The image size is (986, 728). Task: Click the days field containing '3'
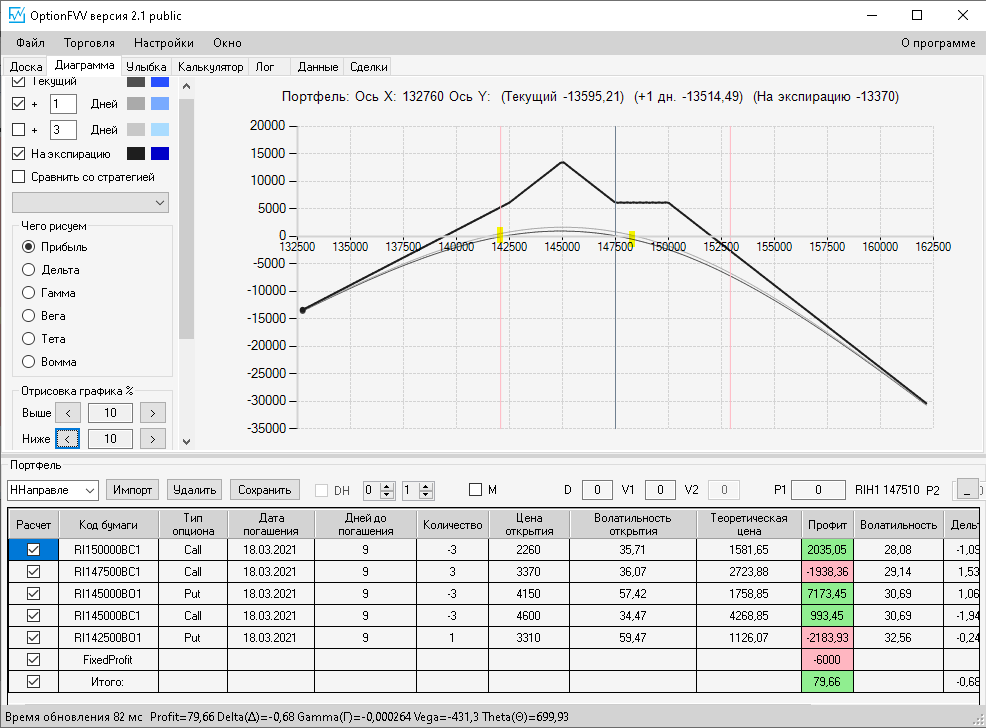63,130
